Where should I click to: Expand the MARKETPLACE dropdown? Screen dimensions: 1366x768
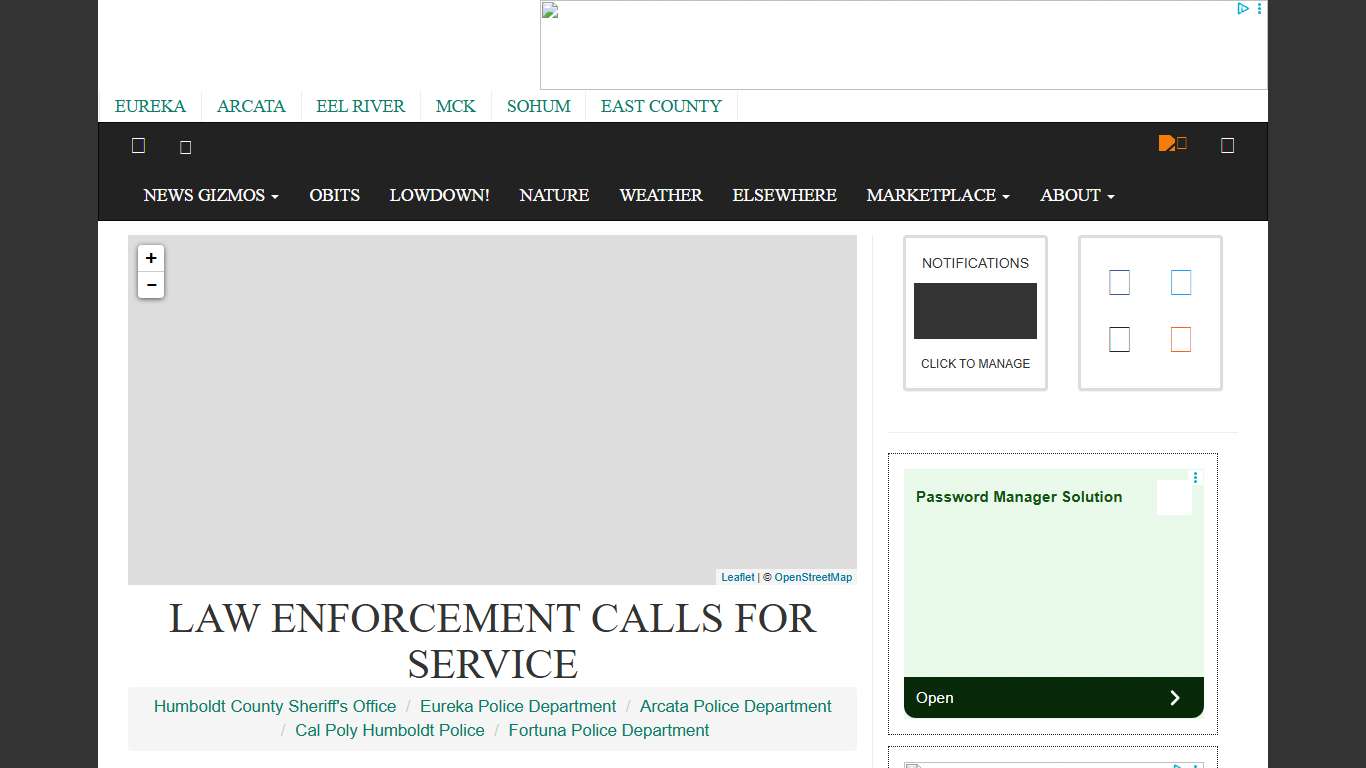click(937, 195)
